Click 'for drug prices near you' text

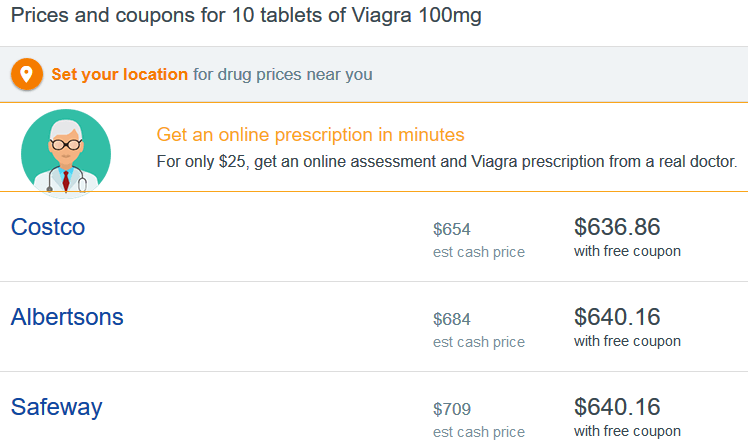(x=283, y=74)
